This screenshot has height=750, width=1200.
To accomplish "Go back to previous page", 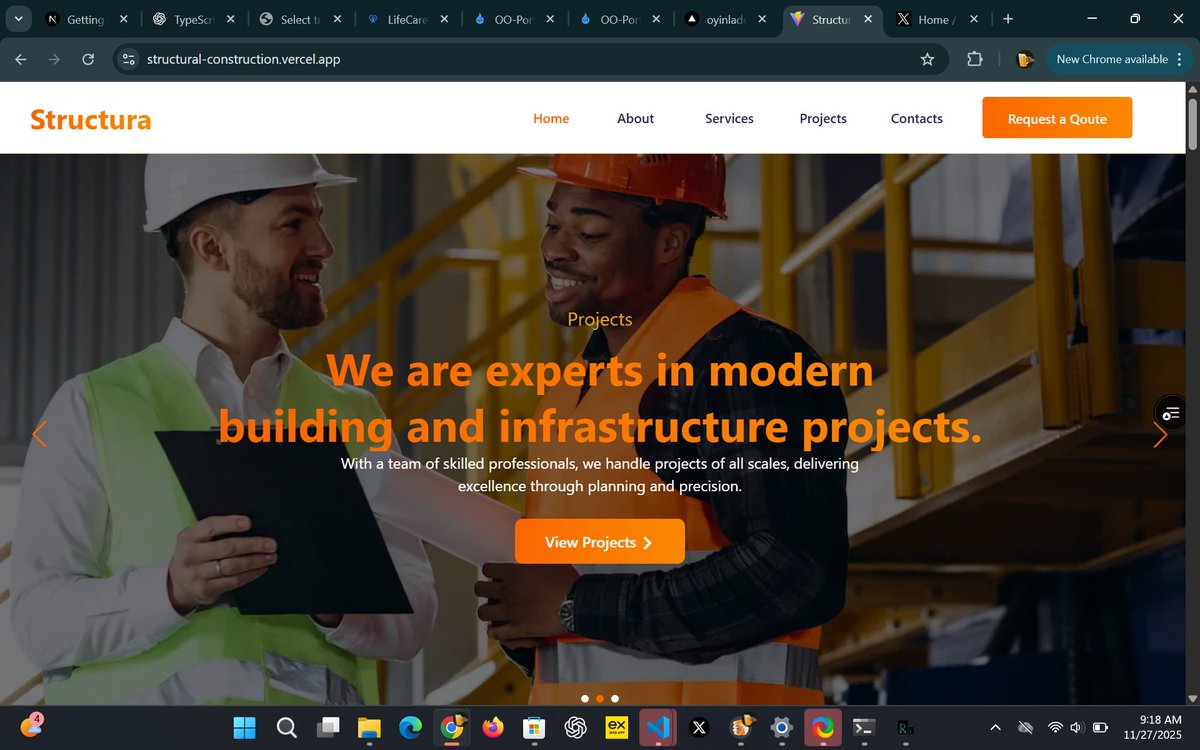I will pyautogui.click(x=21, y=59).
